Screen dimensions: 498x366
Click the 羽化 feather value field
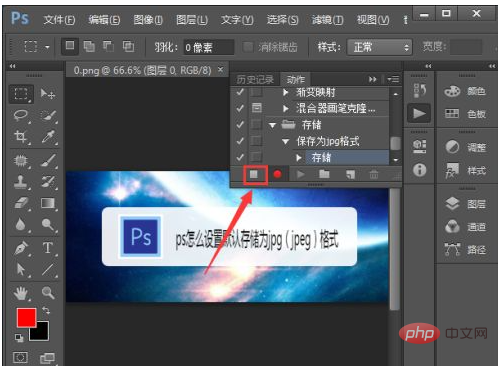[x=209, y=47]
